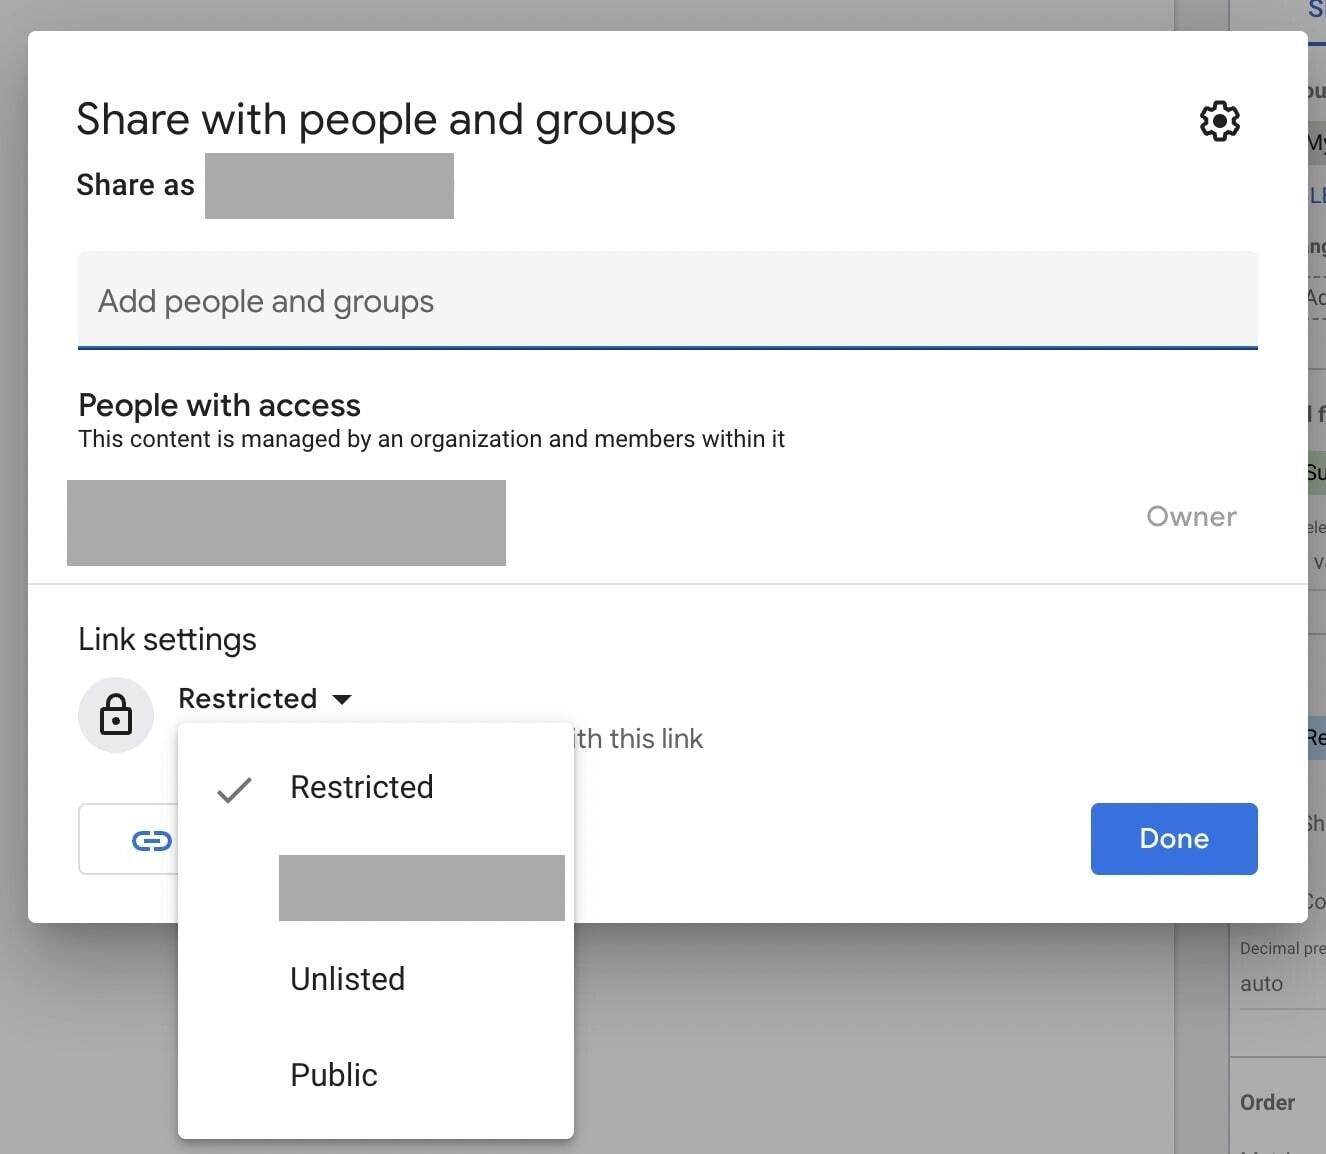Expand the Restricted link access dropdown arrow

[x=342, y=699]
